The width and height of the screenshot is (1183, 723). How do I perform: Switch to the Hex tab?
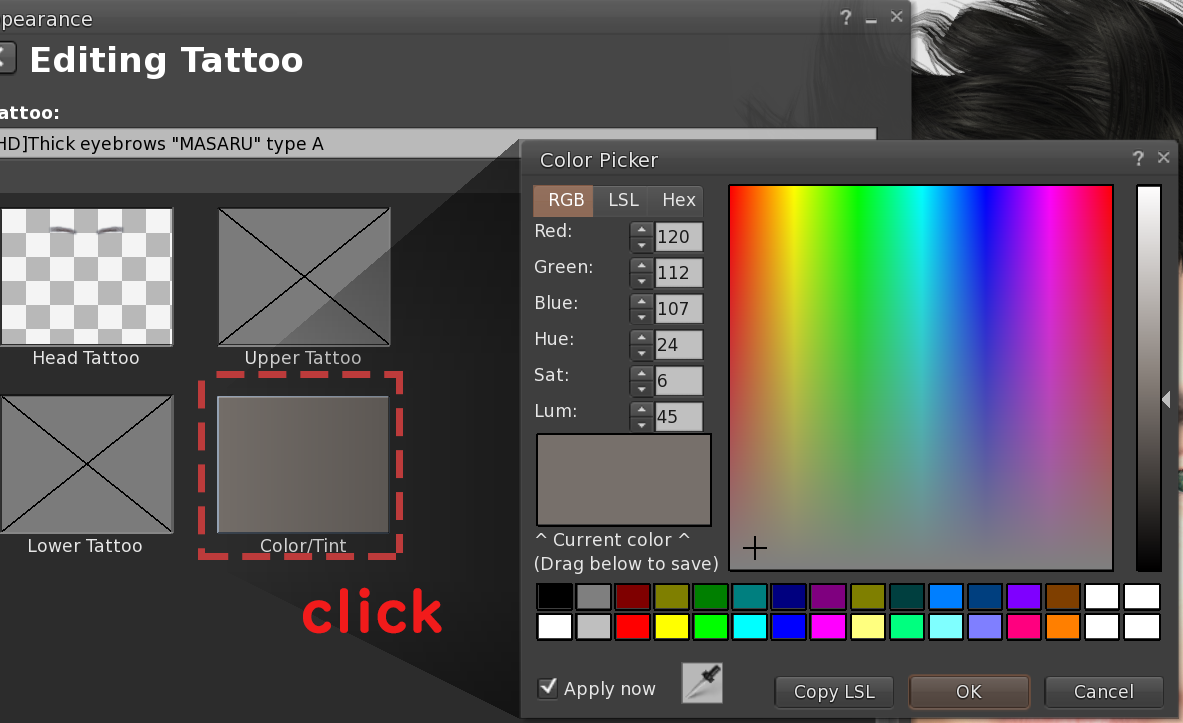click(678, 200)
